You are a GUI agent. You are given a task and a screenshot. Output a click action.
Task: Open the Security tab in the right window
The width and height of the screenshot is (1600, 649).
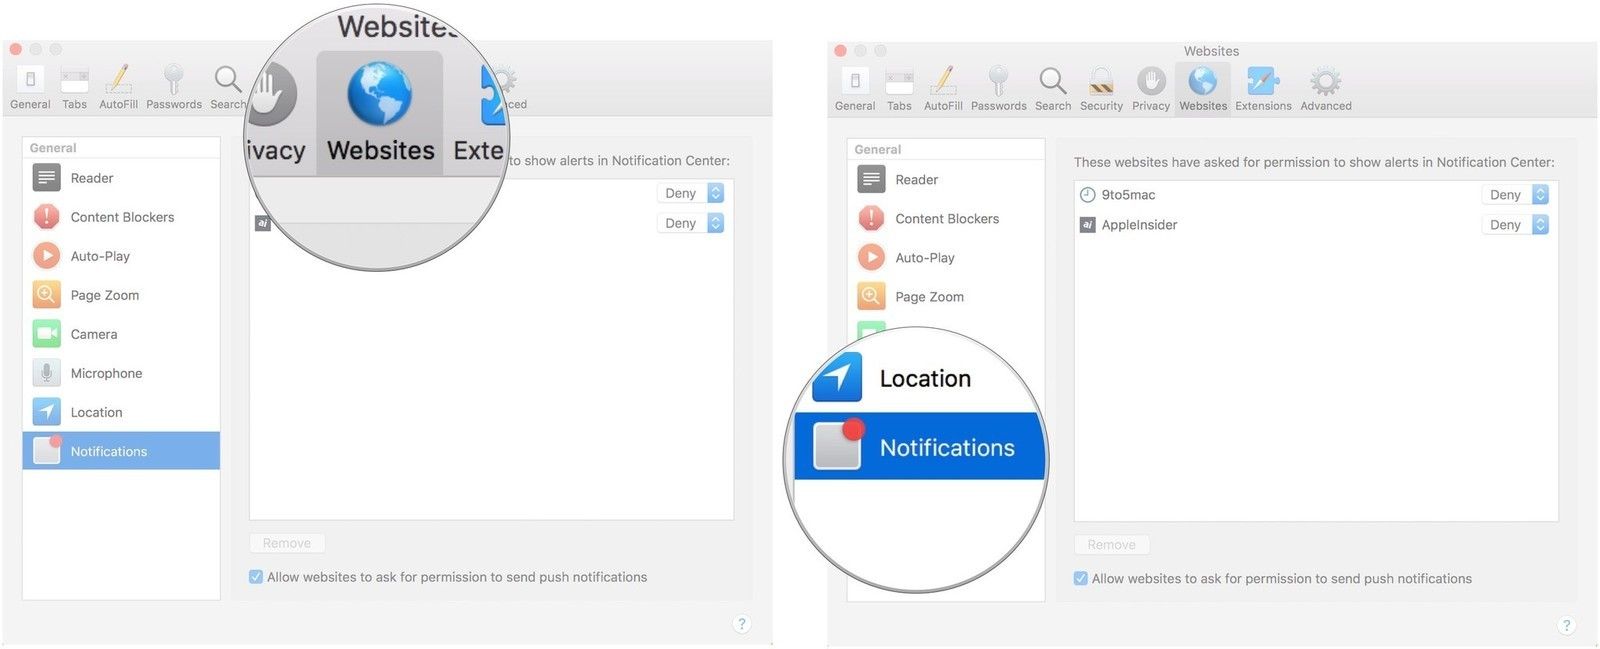[x=1101, y=88]
